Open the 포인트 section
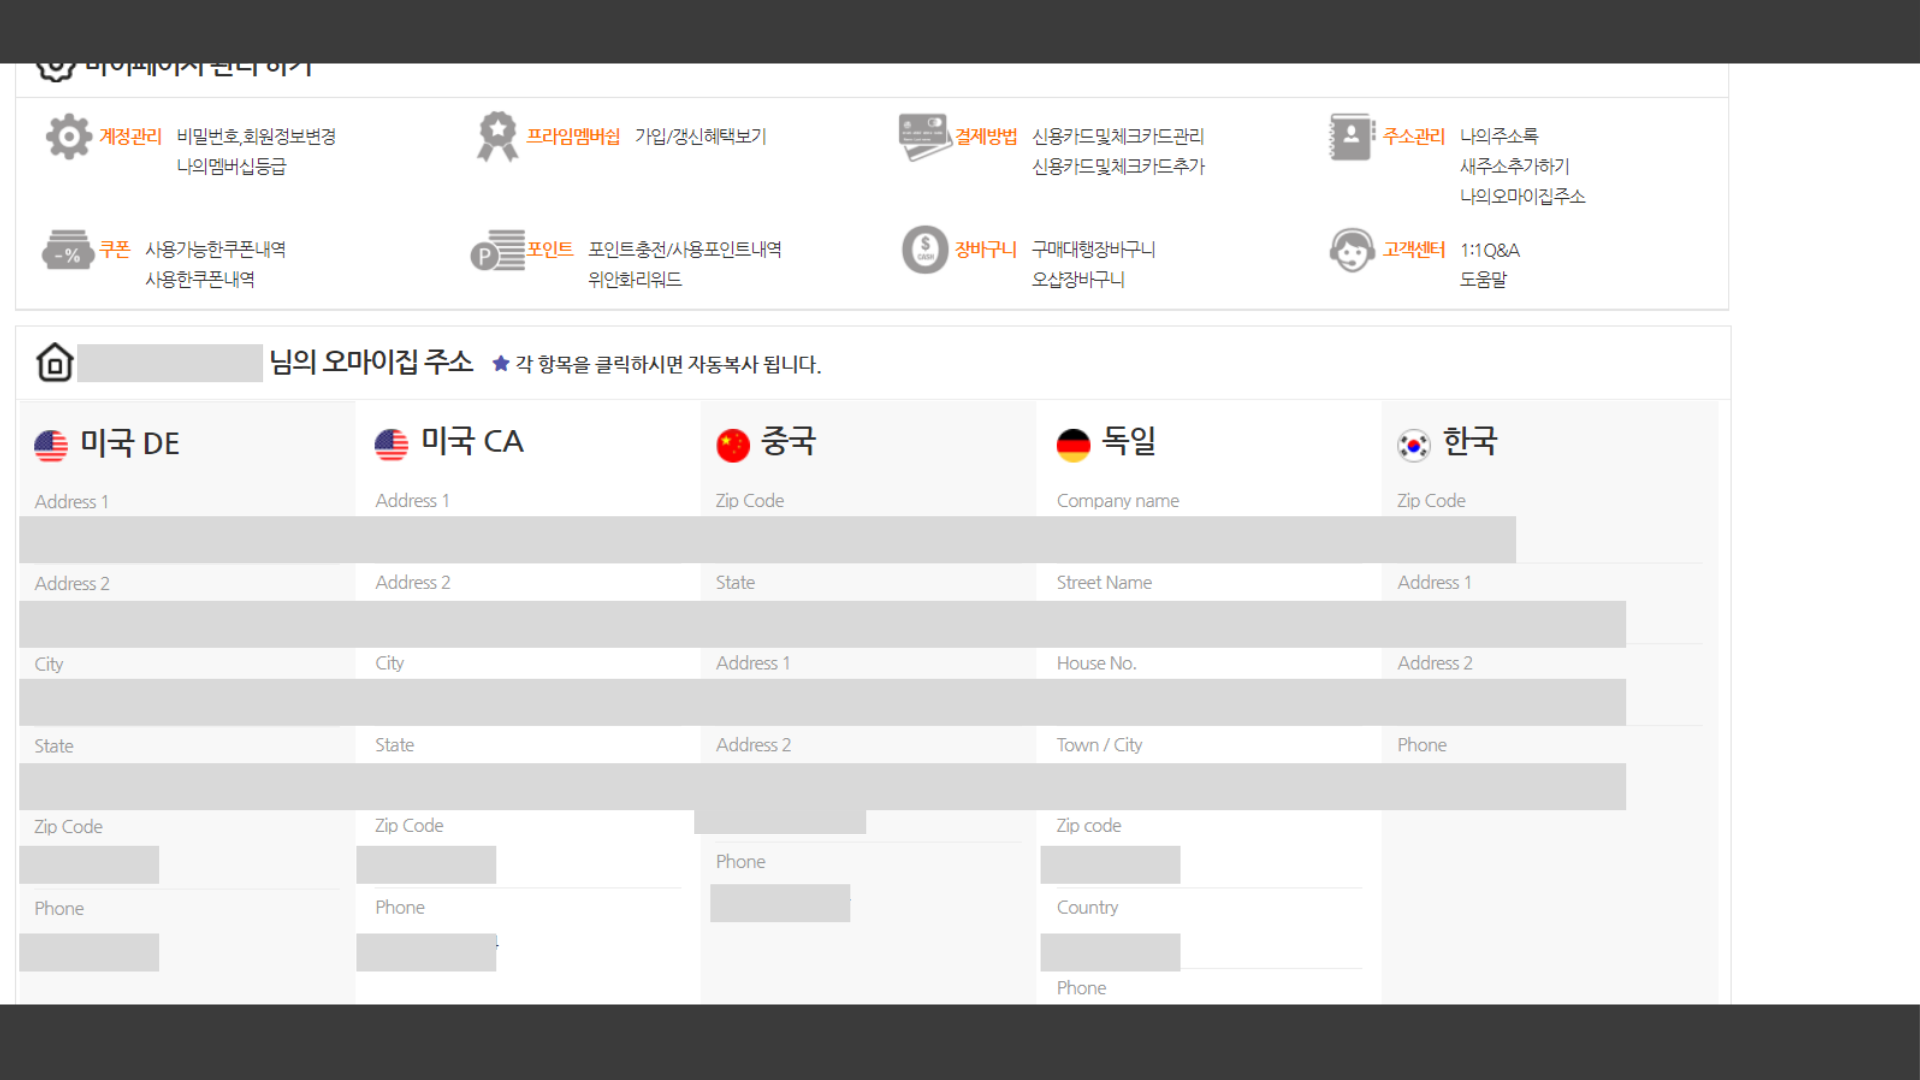This screenshot has height=1080, width=1920. [x=549, y=249]
